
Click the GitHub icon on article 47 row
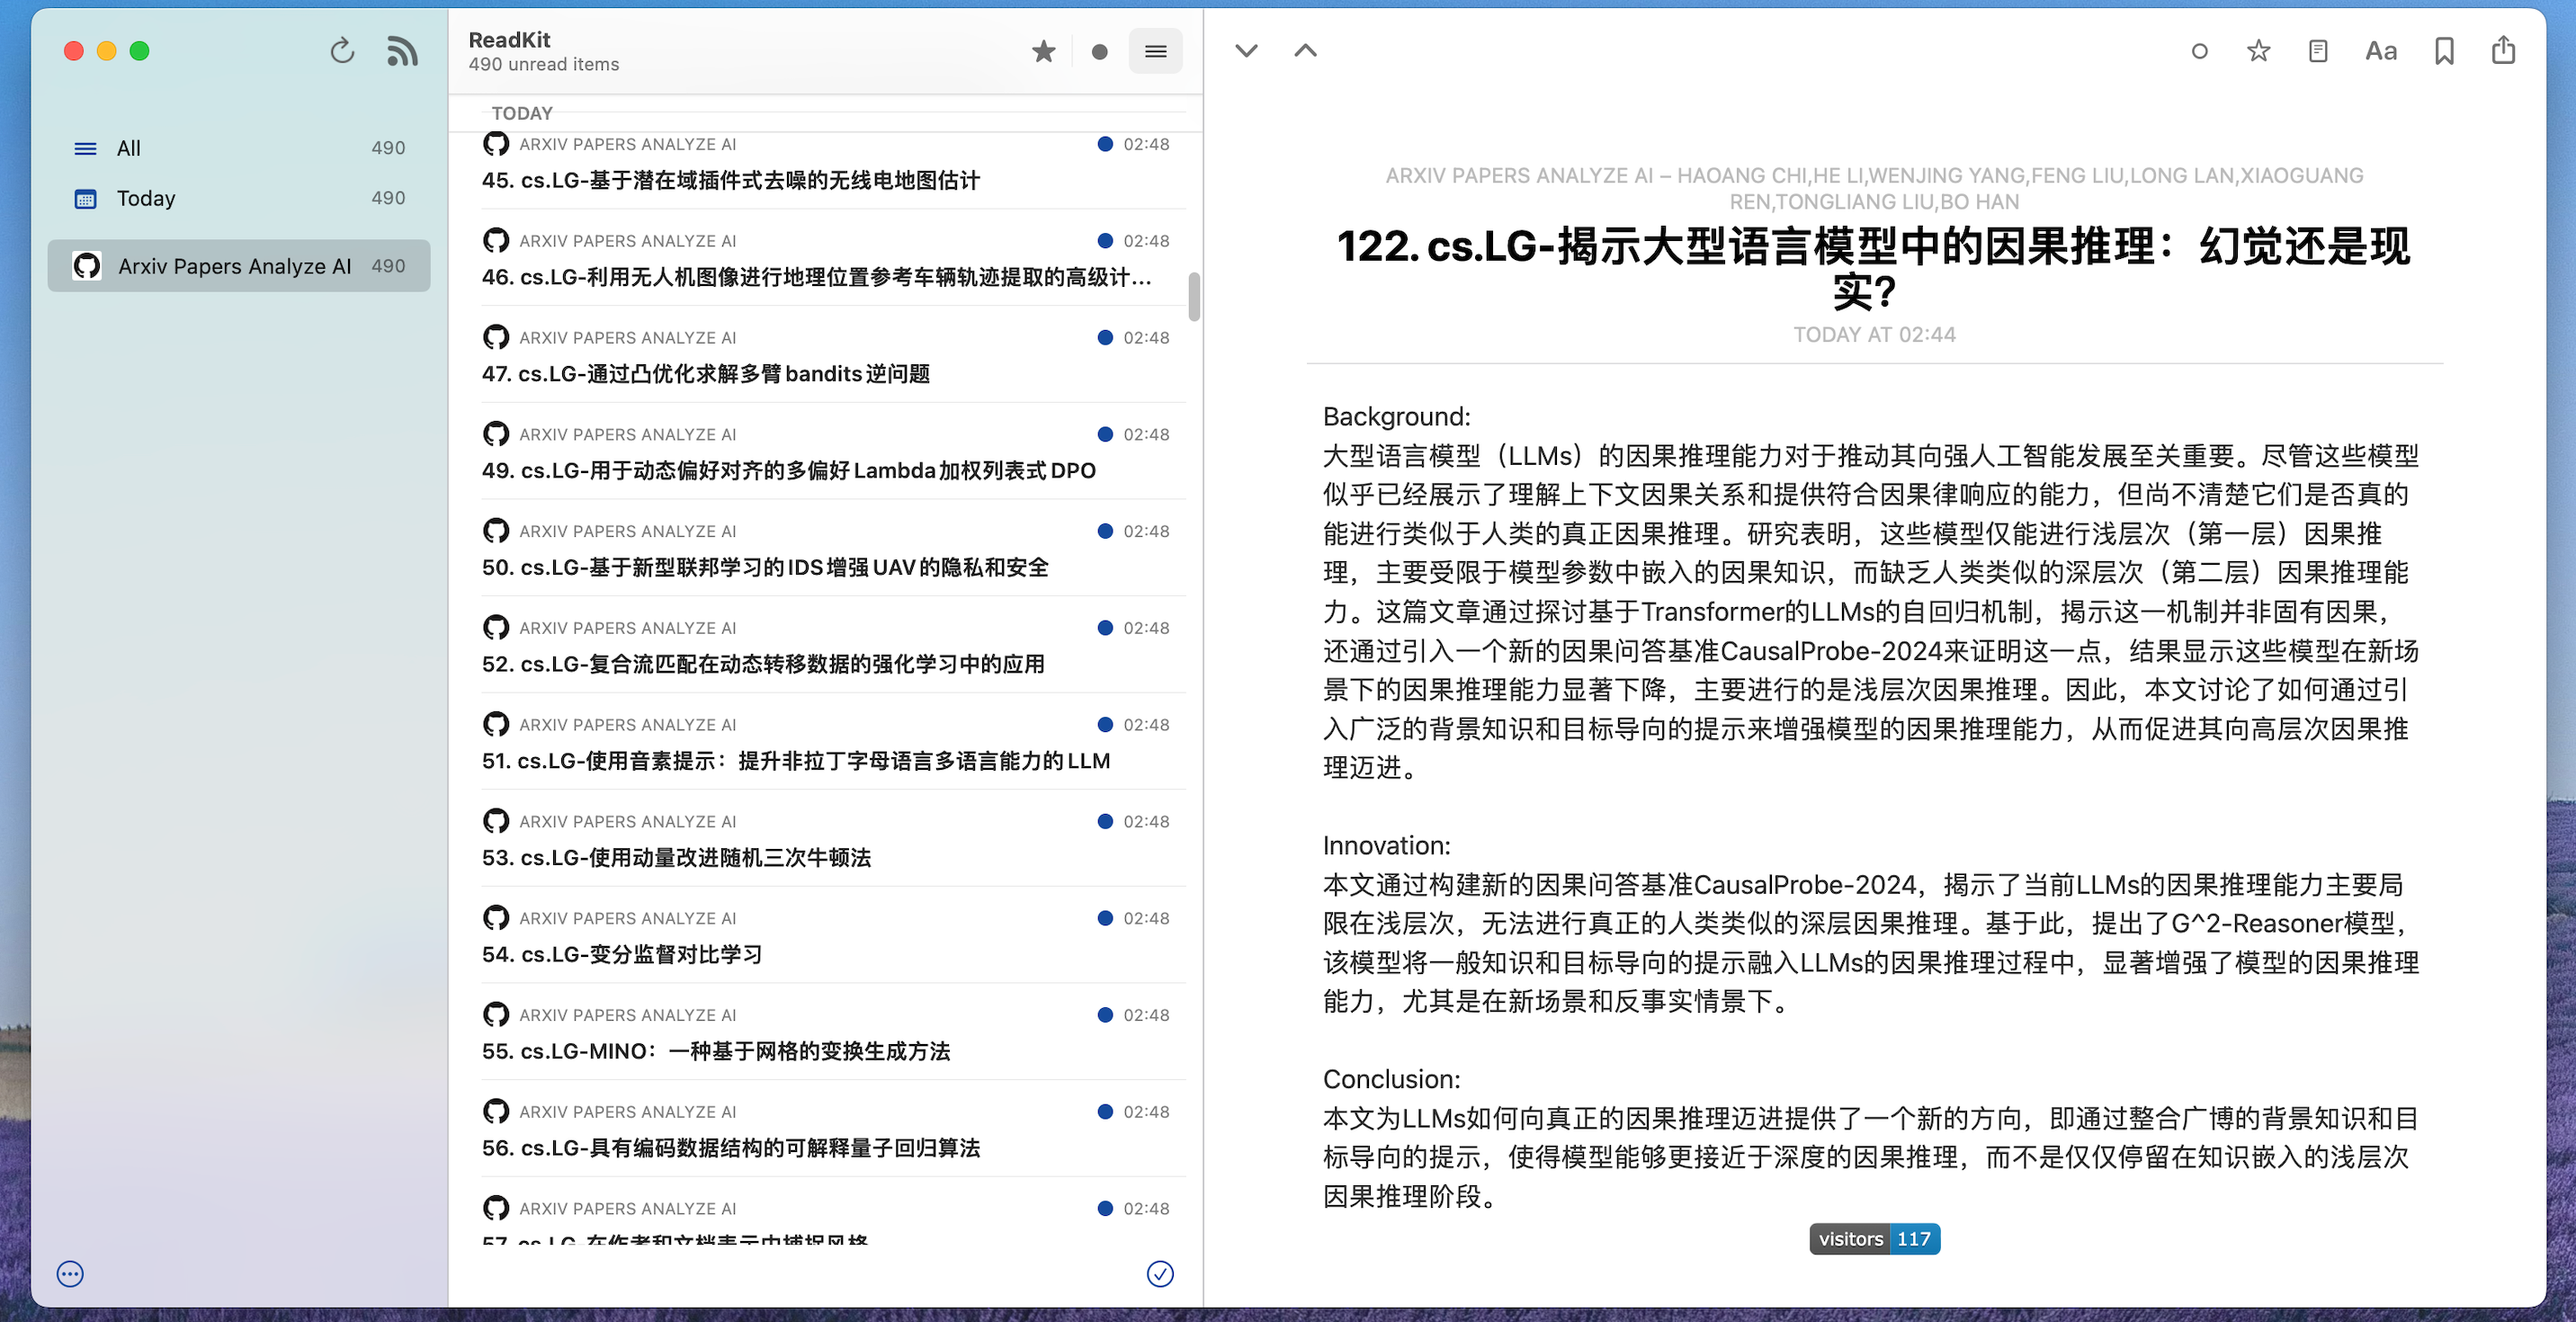point(496,337)
